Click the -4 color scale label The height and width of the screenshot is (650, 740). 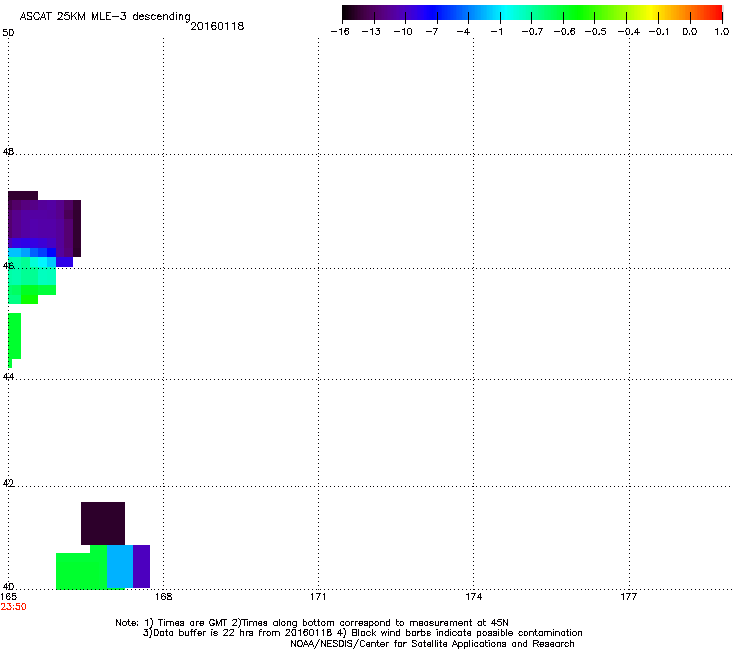pyautogui.click(x=463, y=32)
